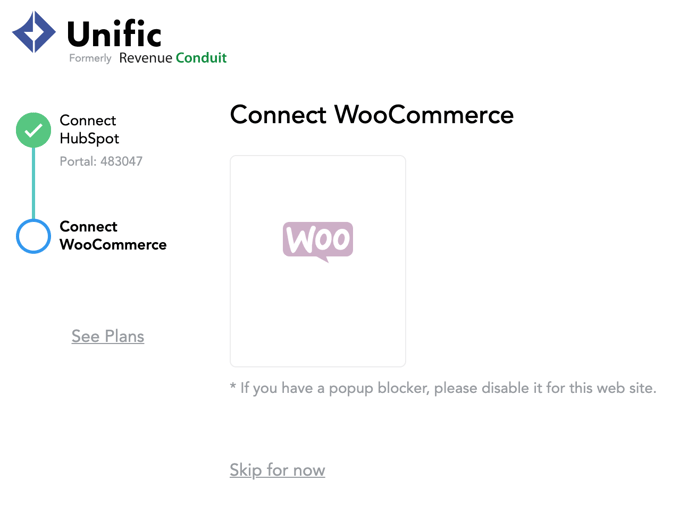Open the Connect HubSpot step
The height and width of the screenshot is (515, 688).
89,129
